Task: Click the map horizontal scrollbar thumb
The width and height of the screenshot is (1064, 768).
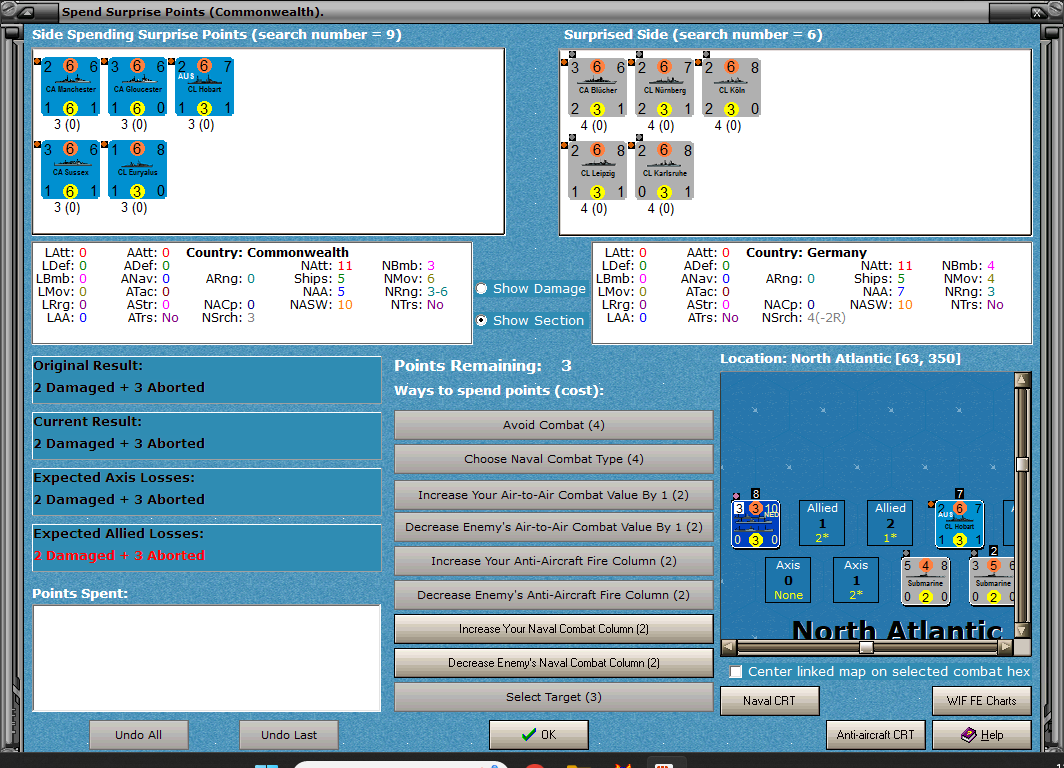Action: [x=866, y=647]
